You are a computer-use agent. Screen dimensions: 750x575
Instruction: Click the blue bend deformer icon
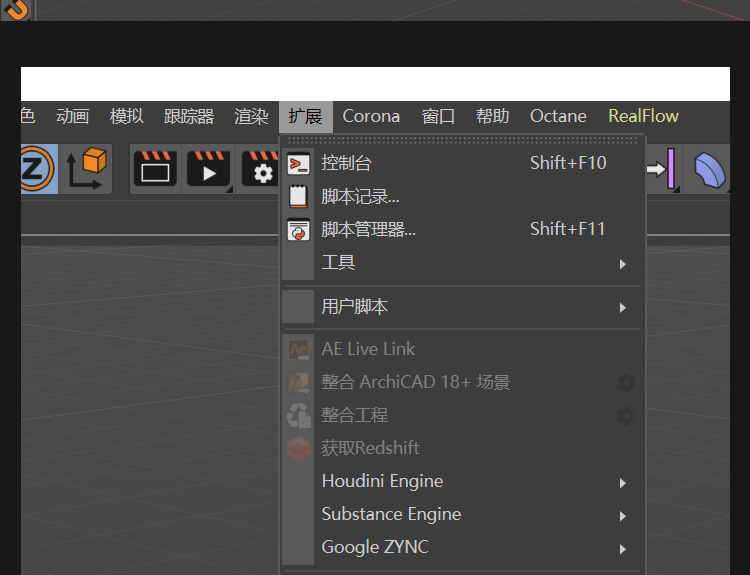[x=709, y=169]
